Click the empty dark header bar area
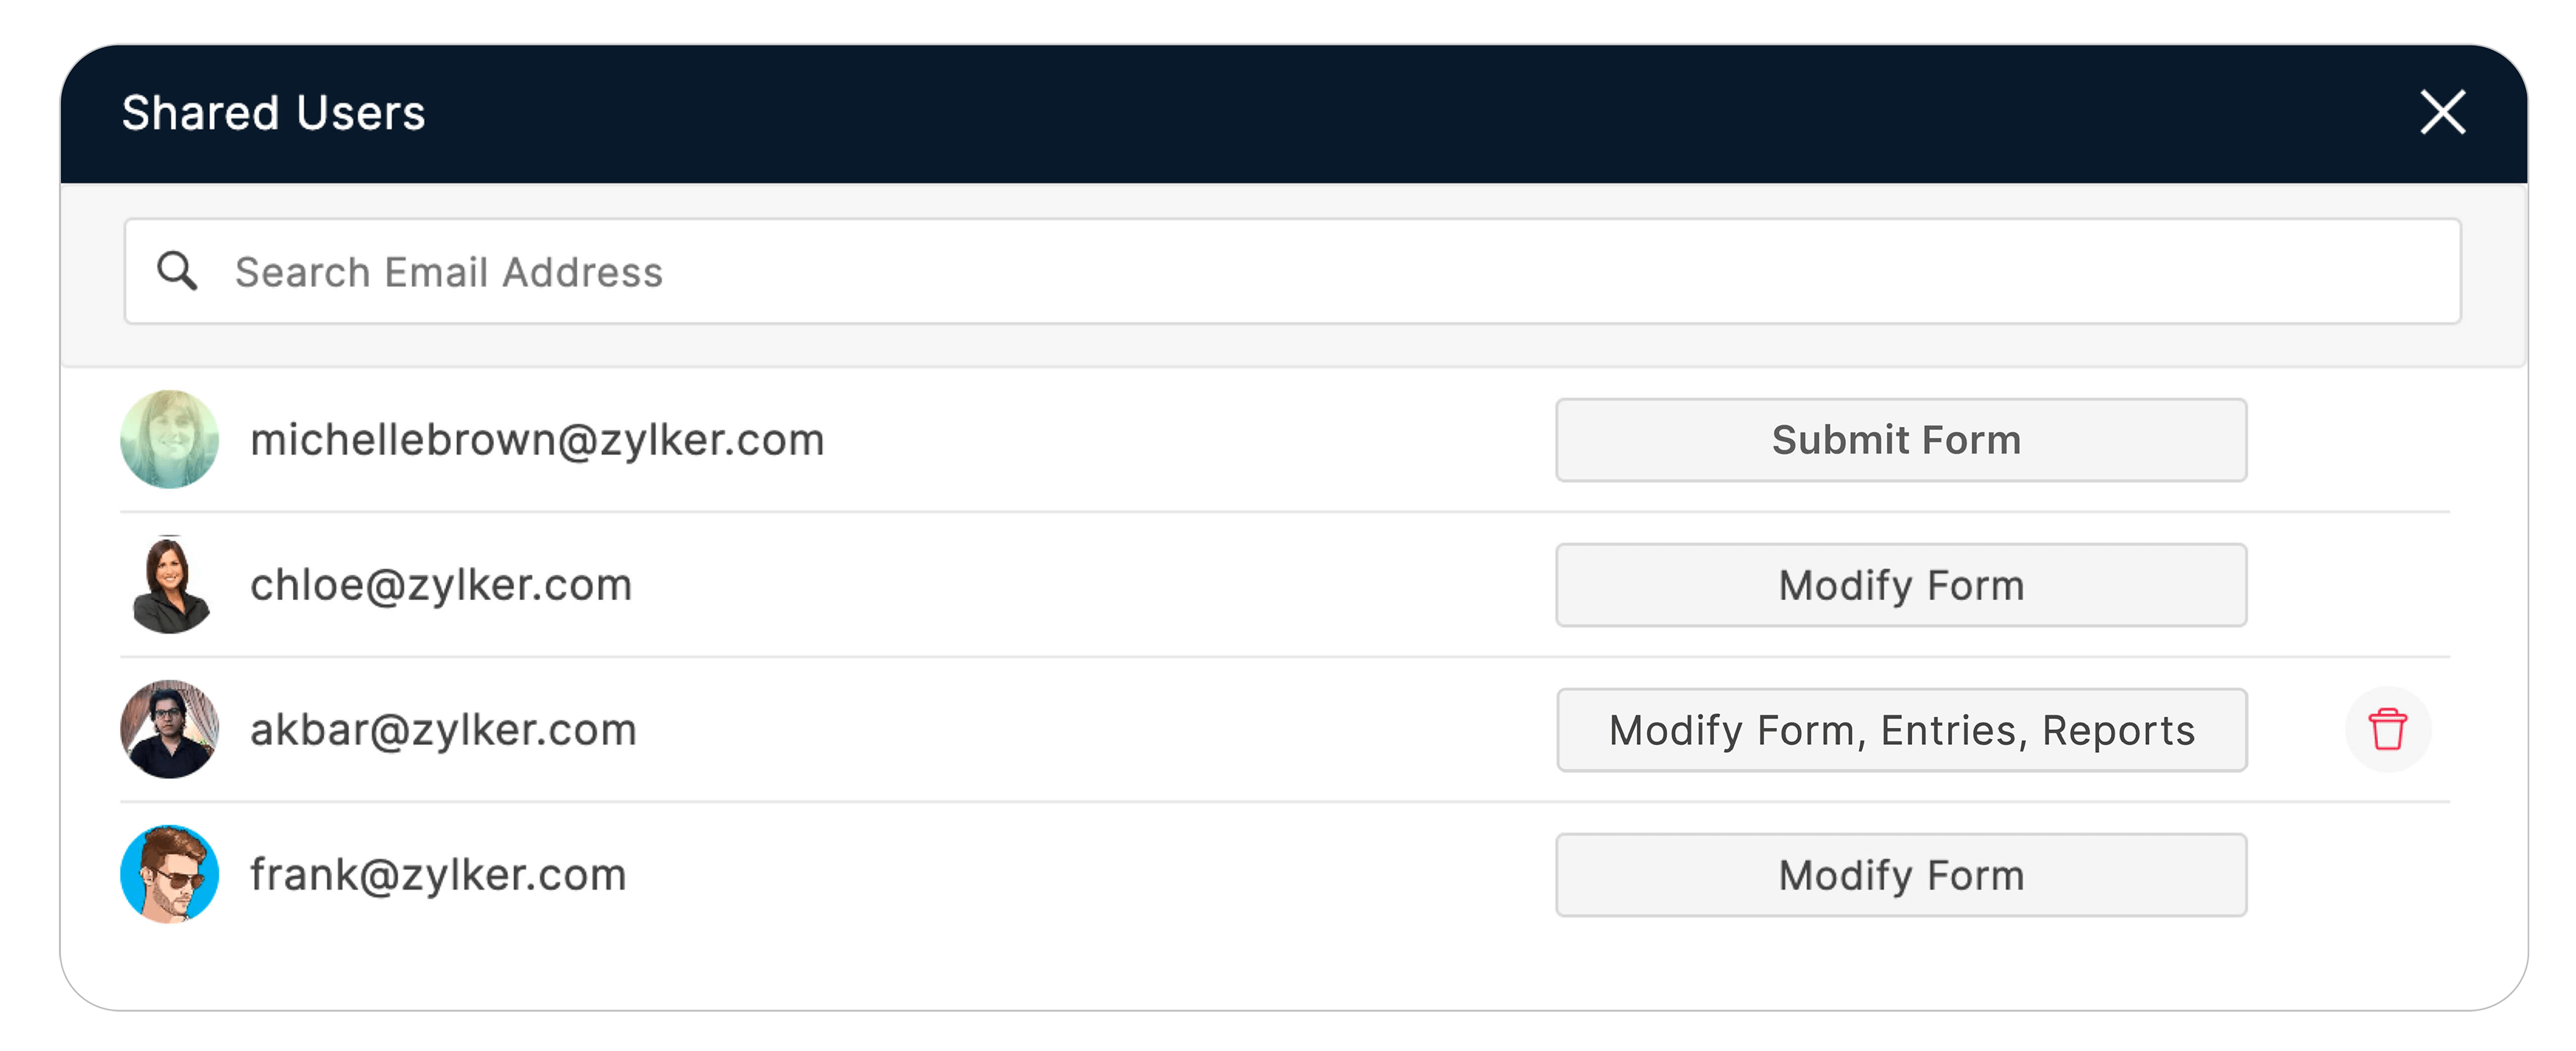The width and height of the screenshot is (2576, 1051). (1300, 113)
